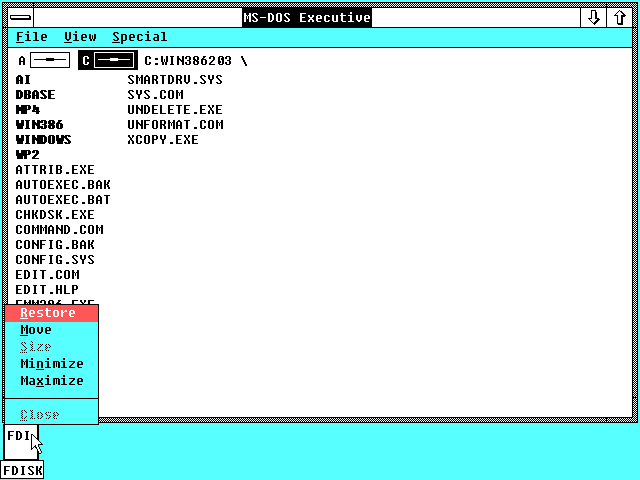Select the WIN386 directory

click(x=39, y=125)
